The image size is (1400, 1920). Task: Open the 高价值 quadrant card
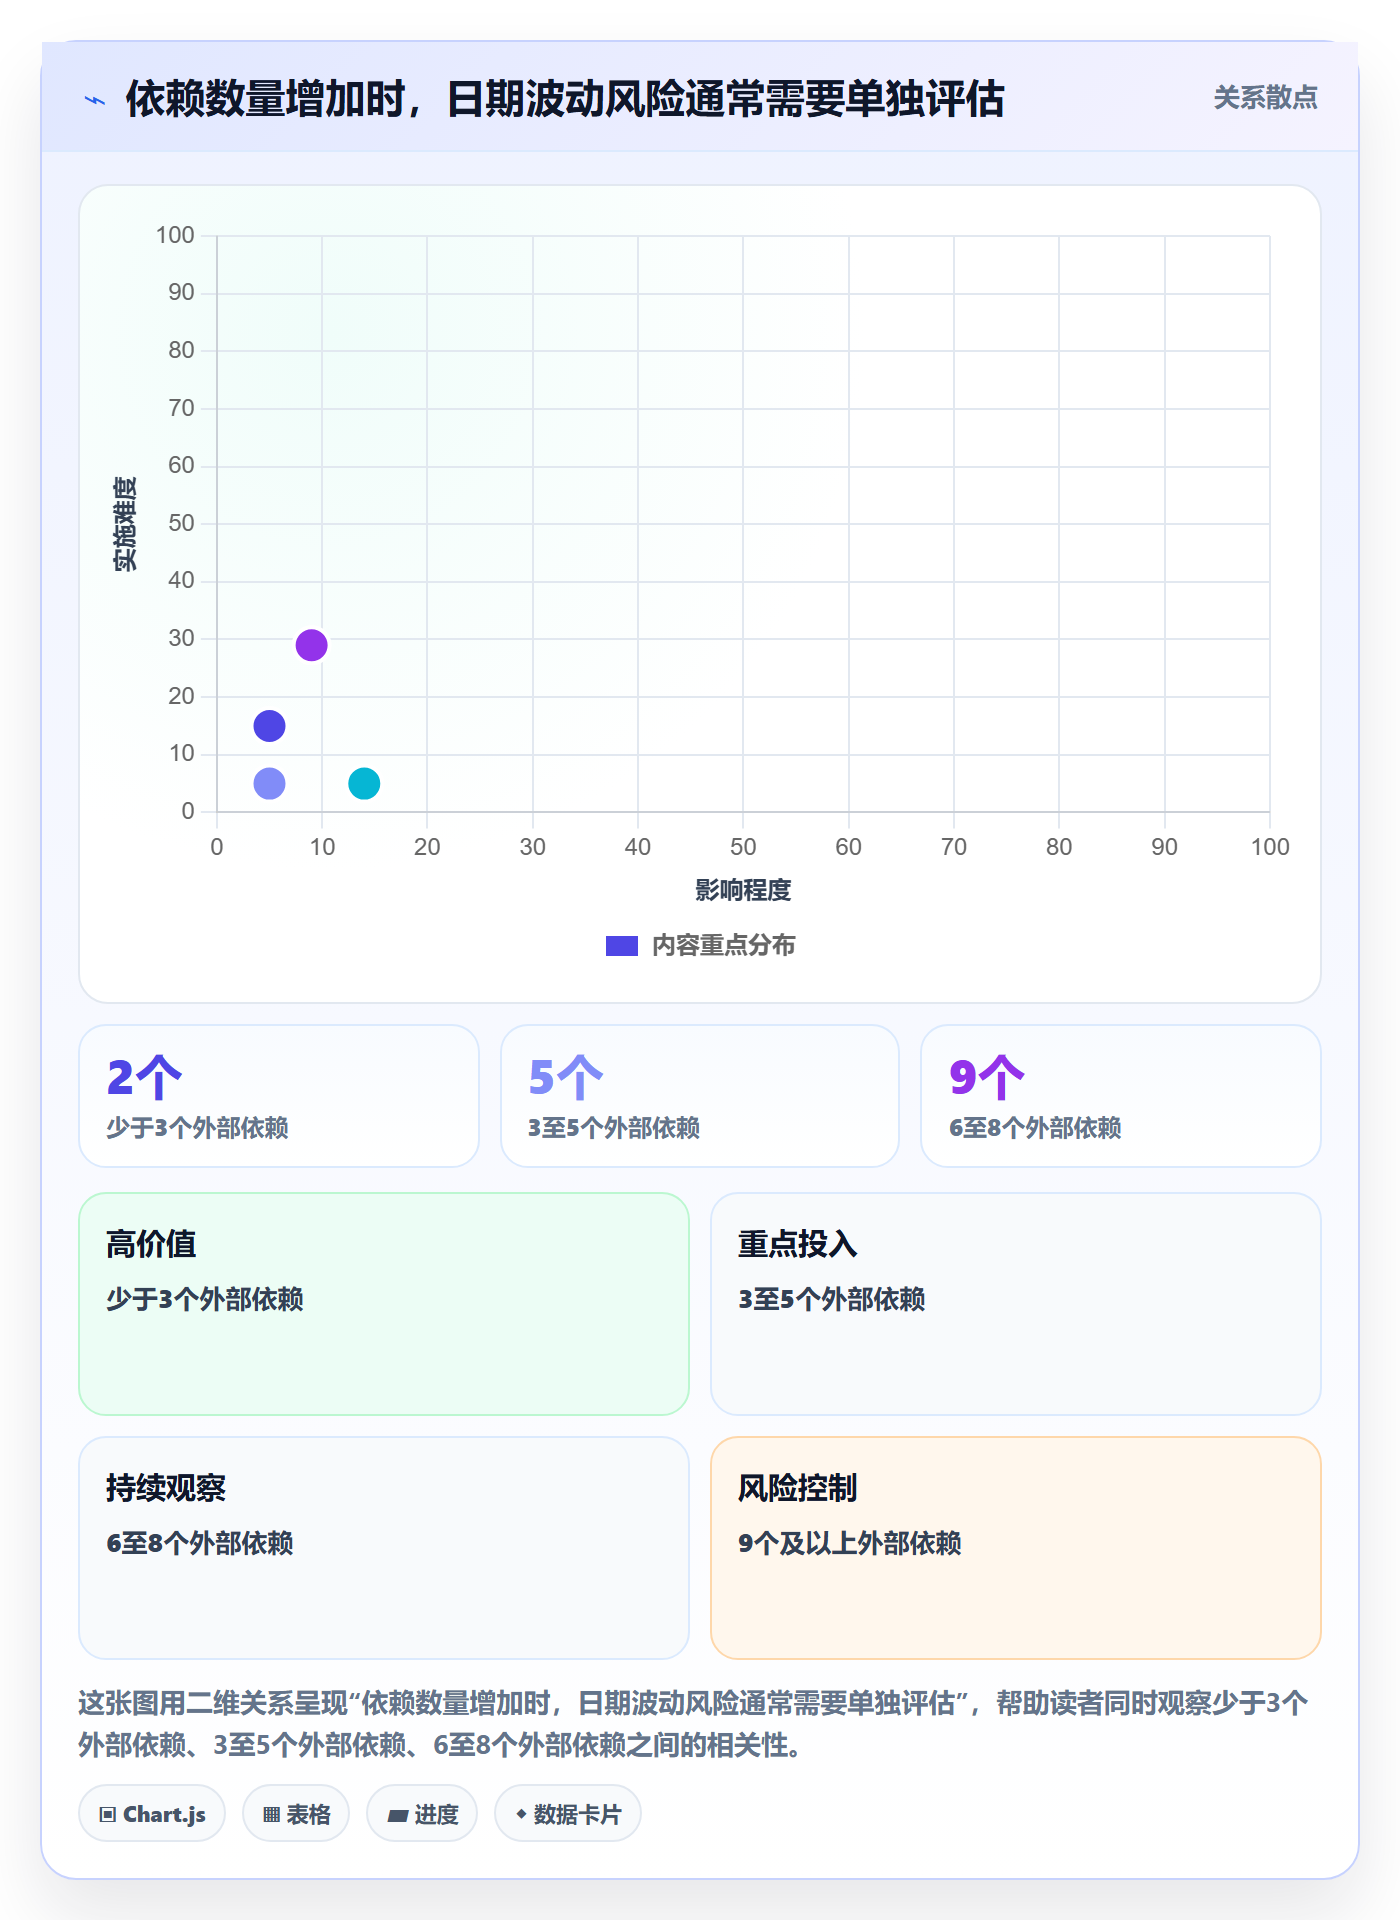click(x=384, y=1304)
